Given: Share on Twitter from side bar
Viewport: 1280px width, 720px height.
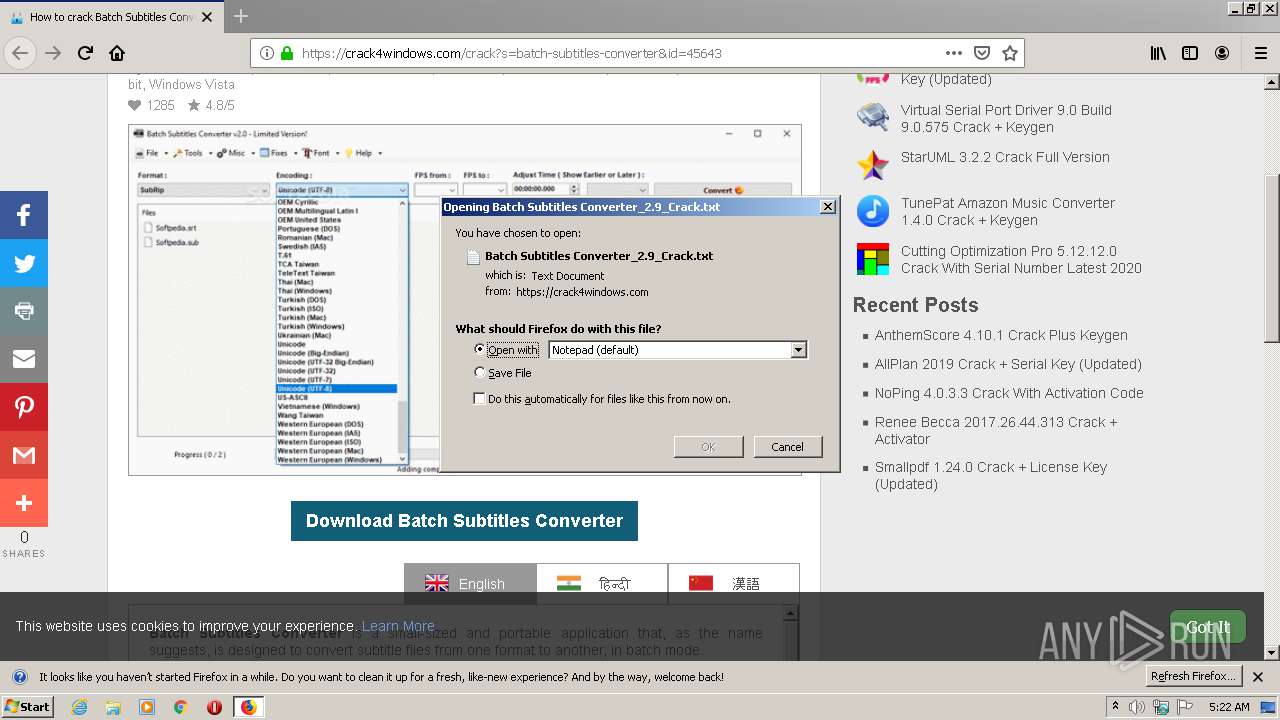Looking at the screenshot, I should pyautogui.click(x=24, y=263).
